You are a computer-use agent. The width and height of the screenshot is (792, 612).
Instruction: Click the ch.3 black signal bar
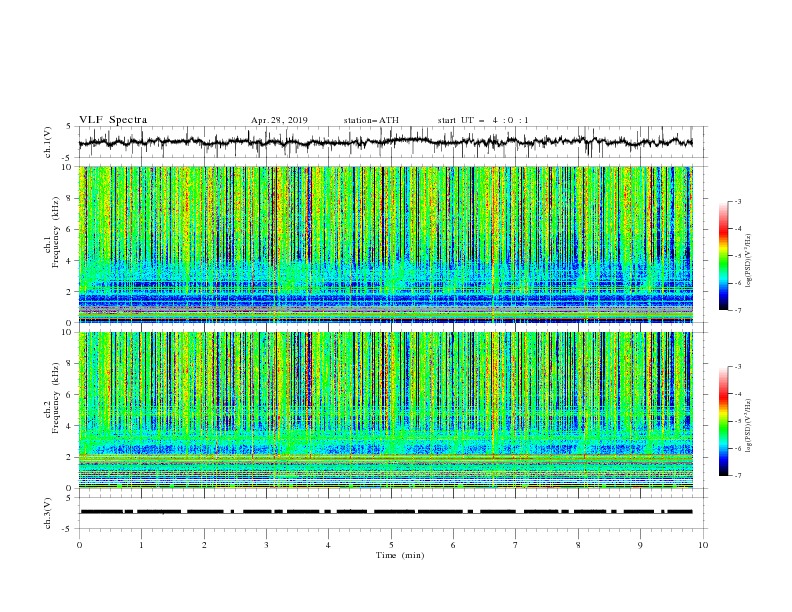tap(386, 512)
